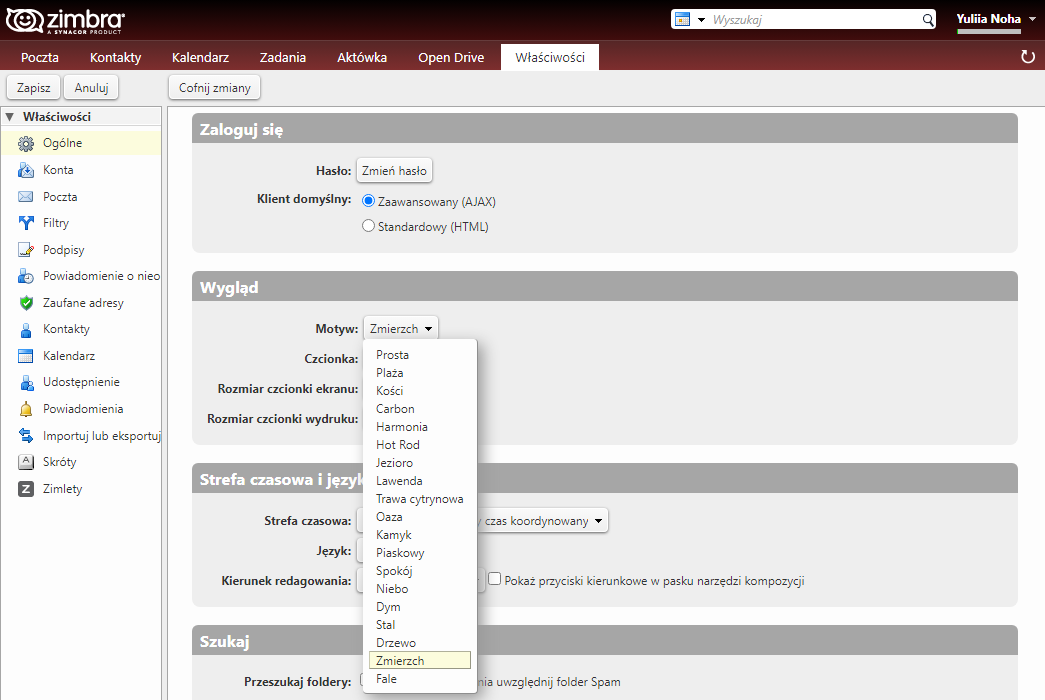Screen dimensions: 1045x700
Task: Click the Skróty keyboard shortcuts icon
Action: click(x=26, y=462)
